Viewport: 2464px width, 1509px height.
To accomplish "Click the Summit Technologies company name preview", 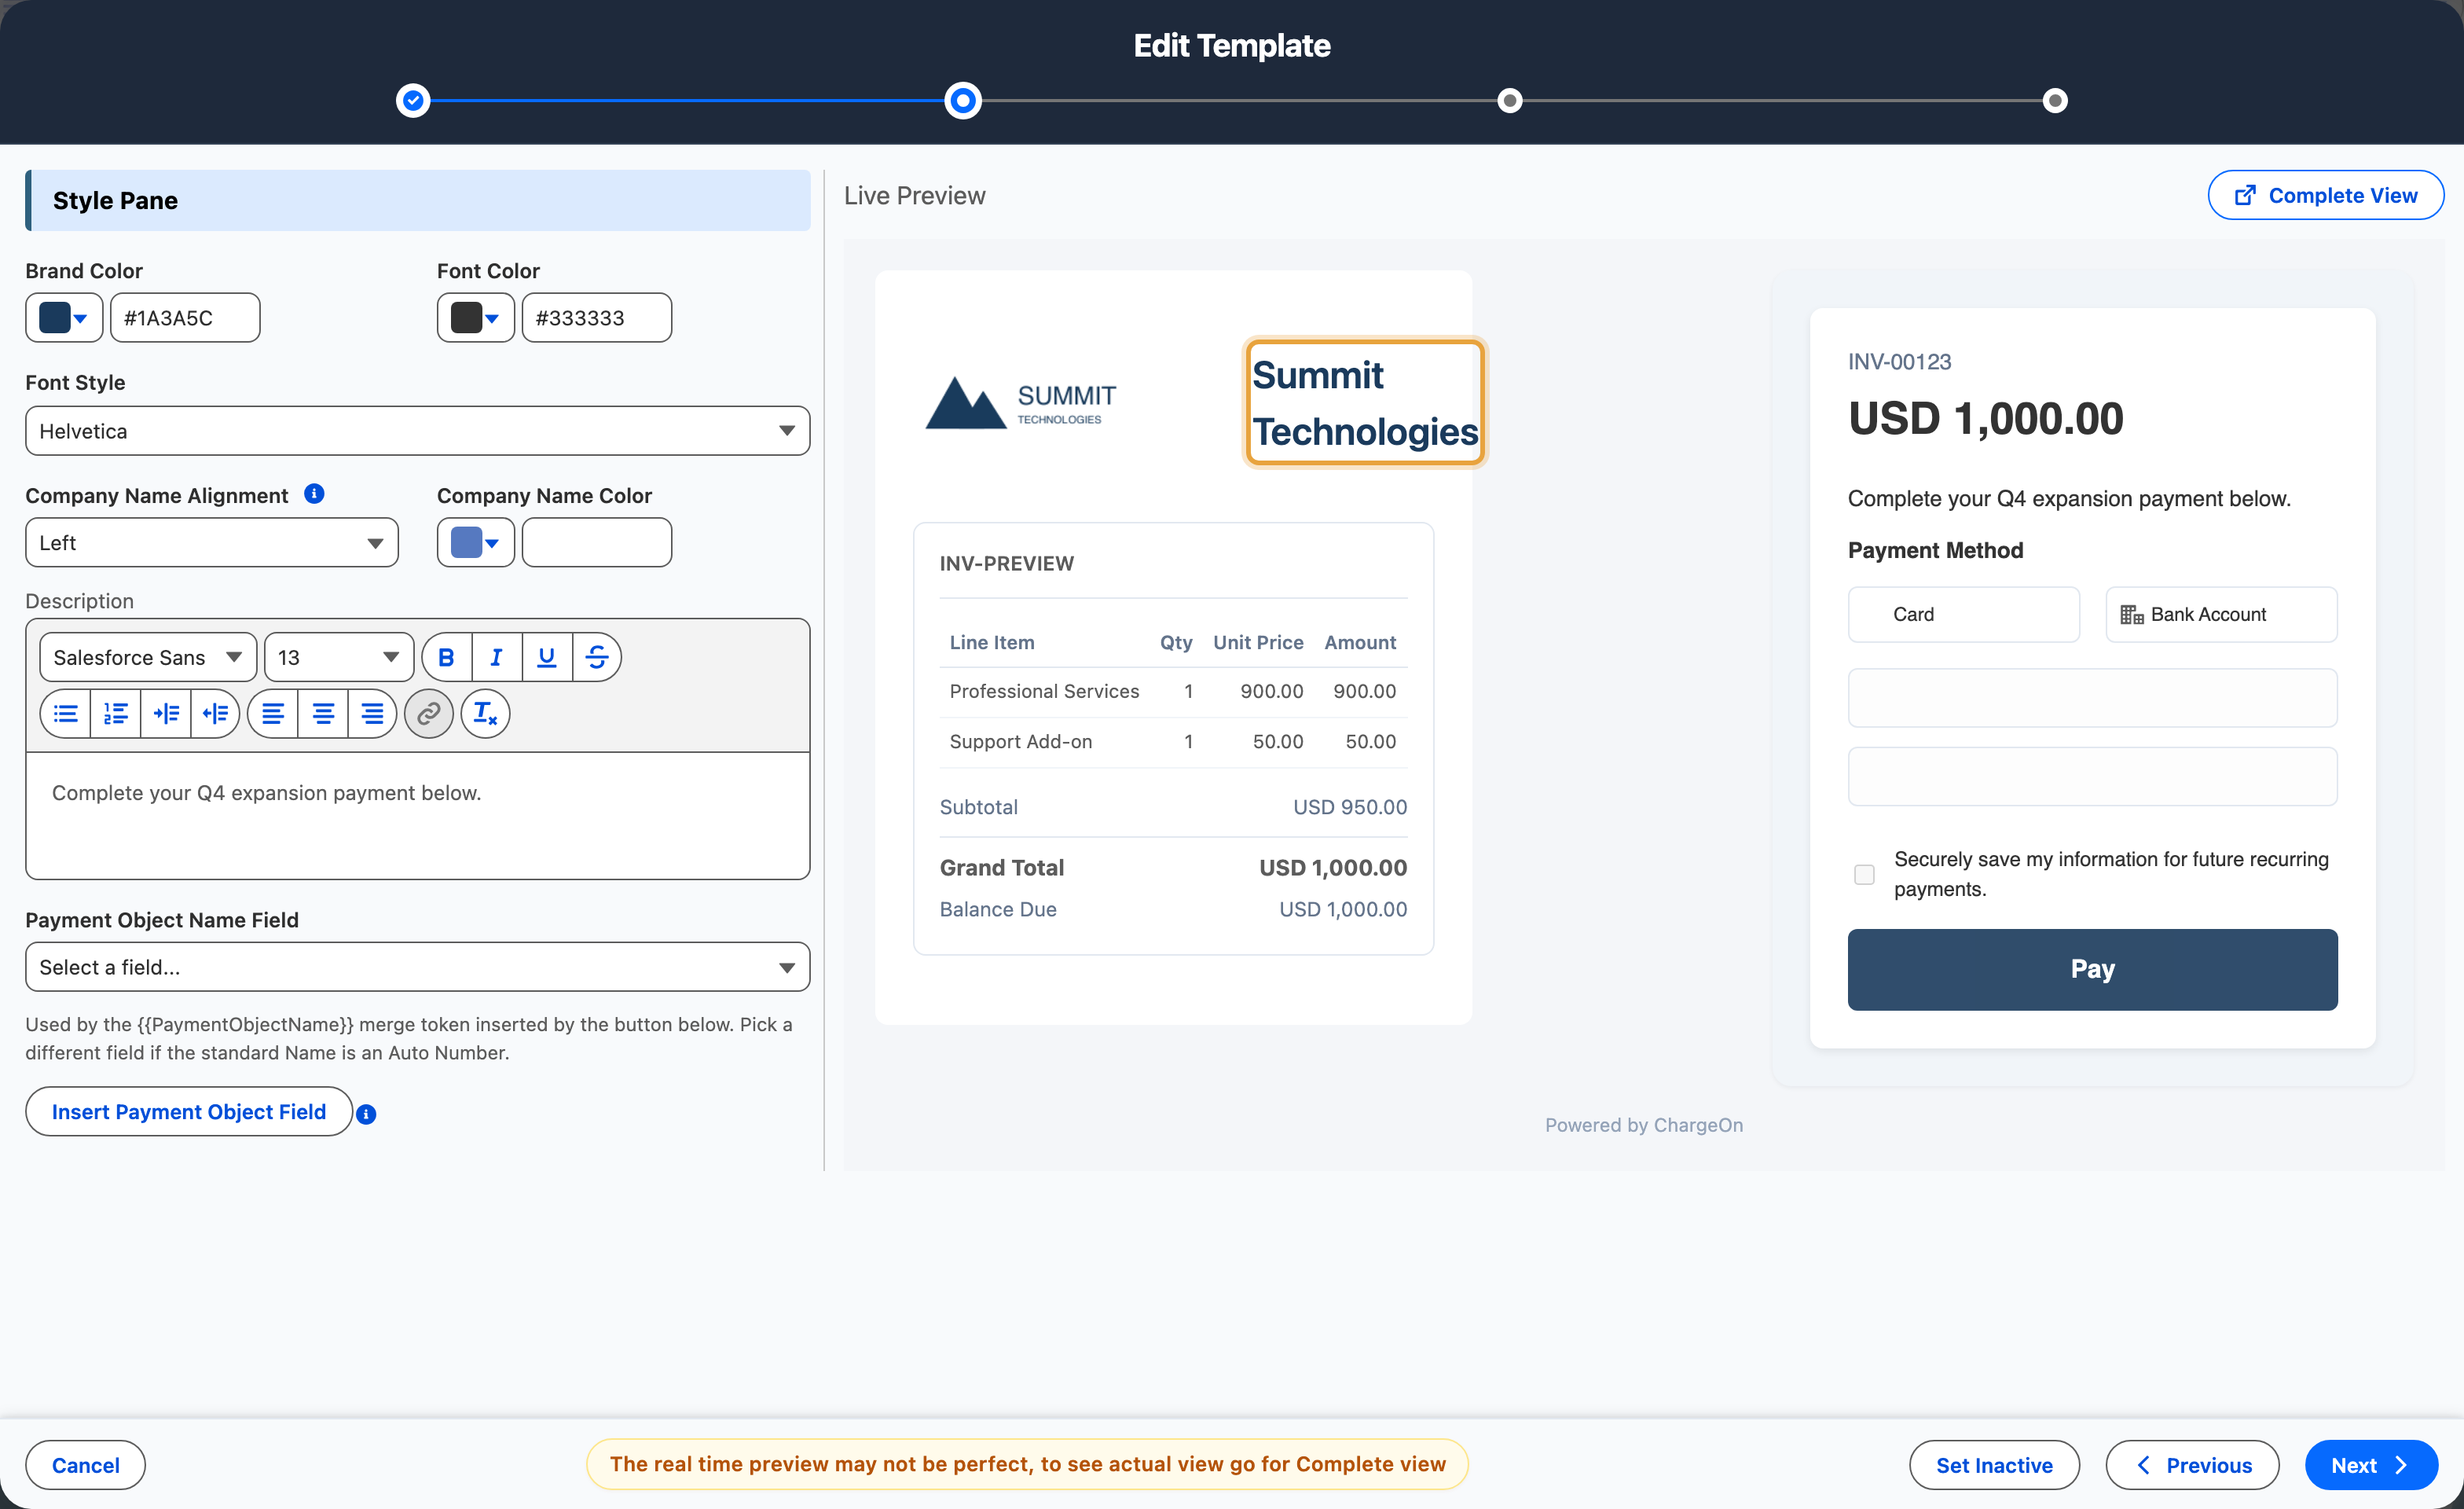I will click(x=1365, y=403).
